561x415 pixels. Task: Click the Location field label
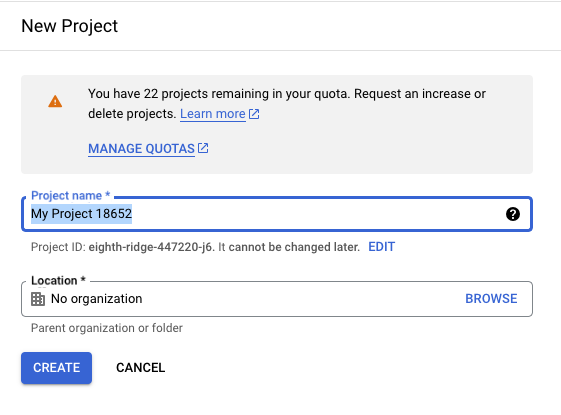pyautogui.click(x=58, y=280)
